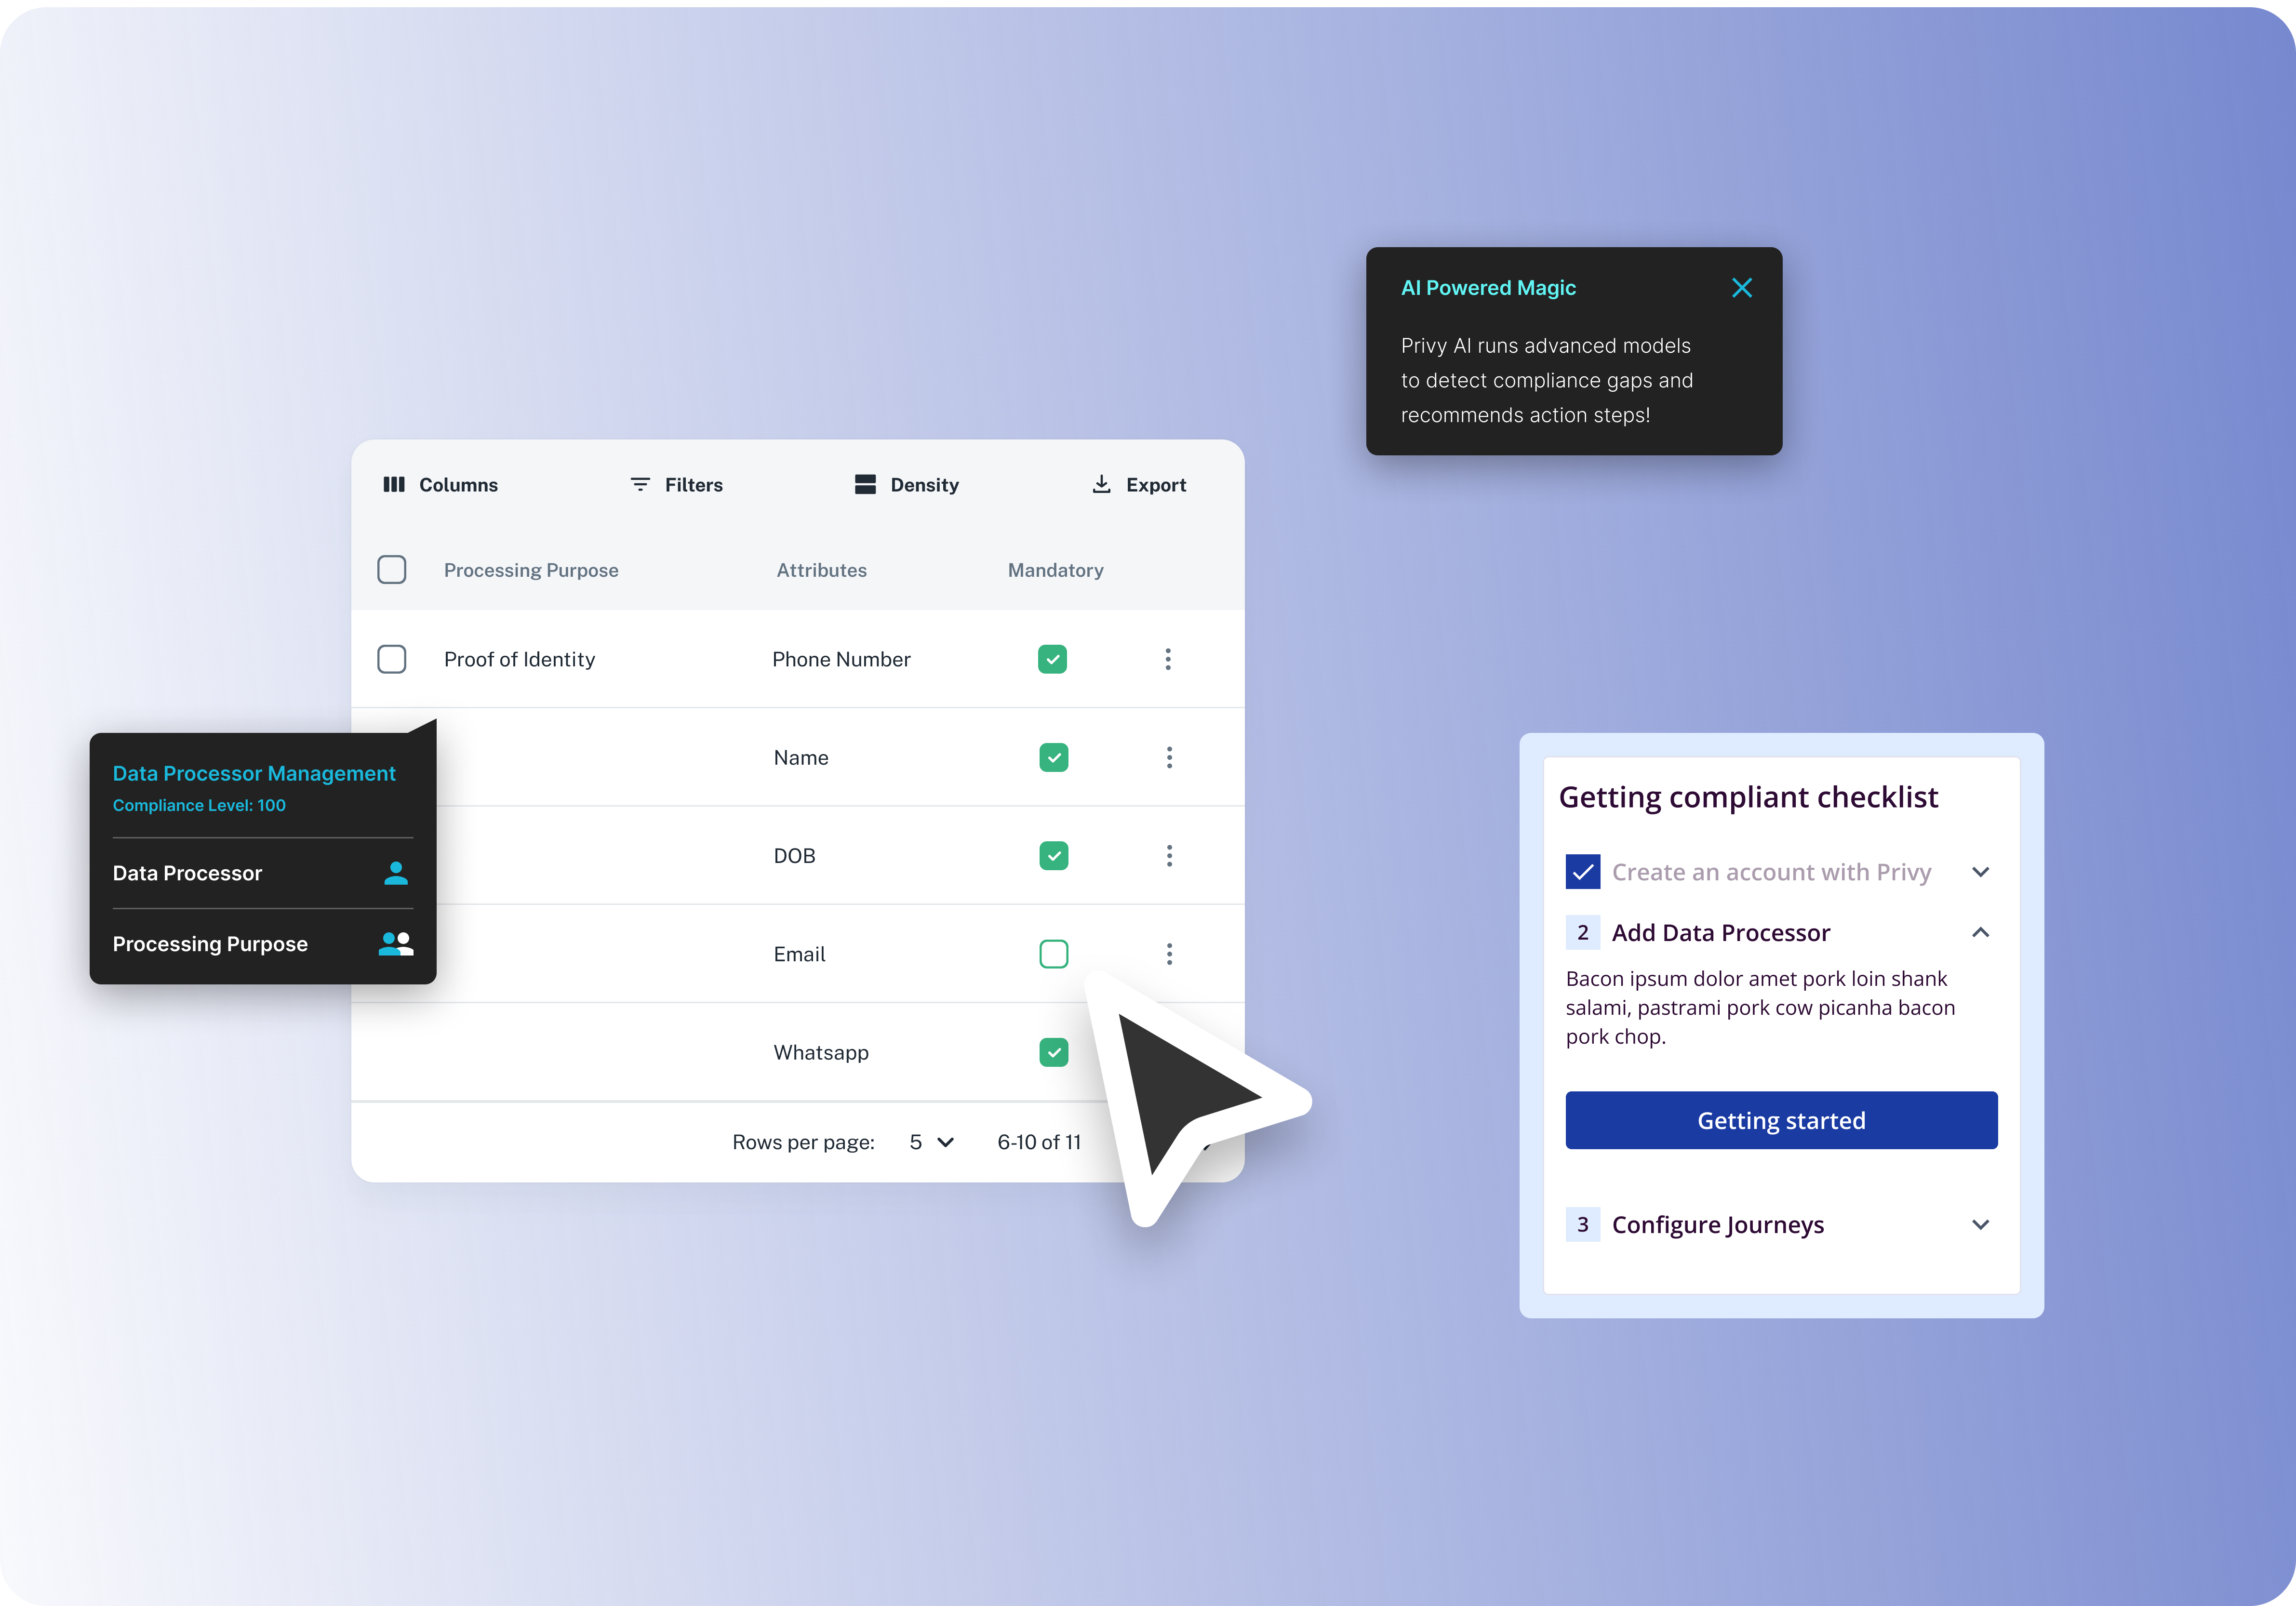The image size is (2296, 1606).
Task: Click the Density icon
Action: [x=865, y=484]
